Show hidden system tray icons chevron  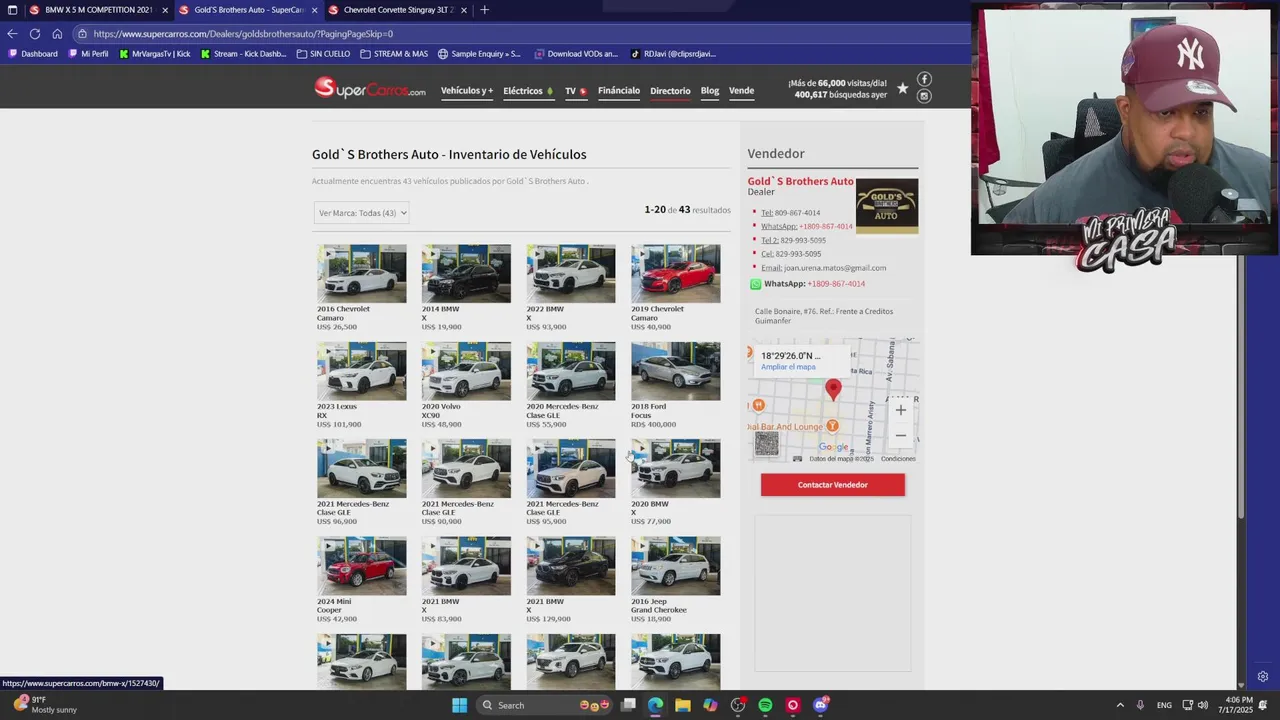(x=1120, y=705)
